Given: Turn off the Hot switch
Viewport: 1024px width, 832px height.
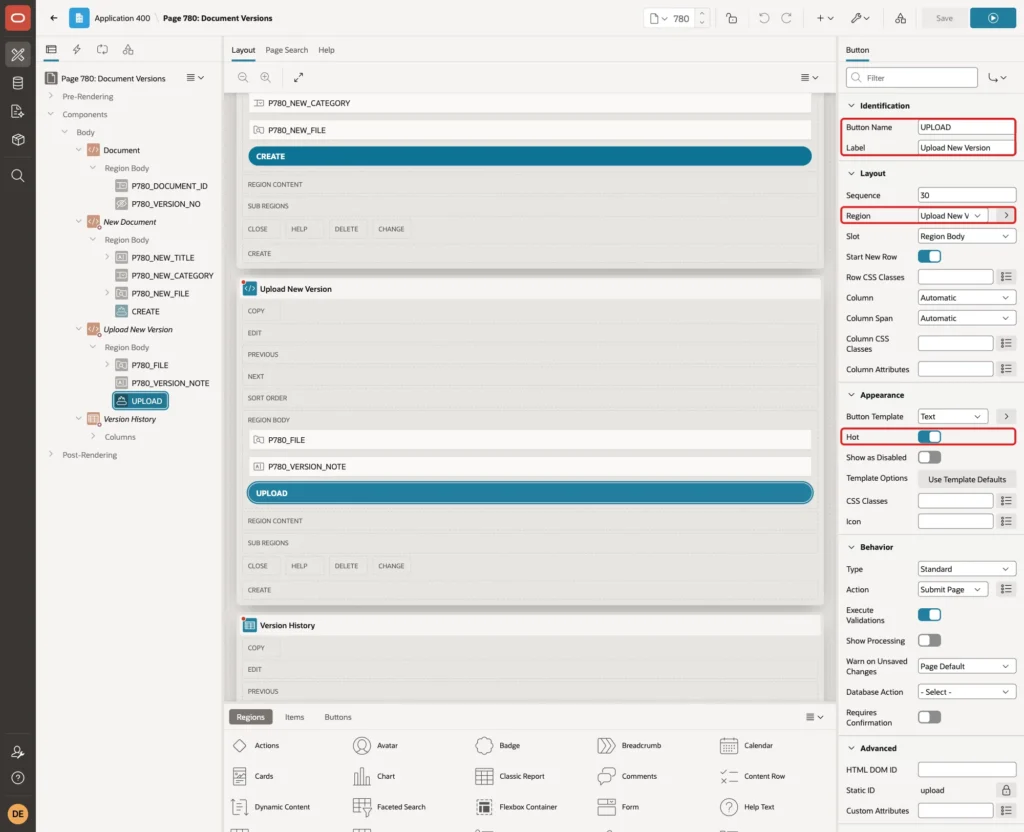Looking at the screenshot, I should (929, 437).
